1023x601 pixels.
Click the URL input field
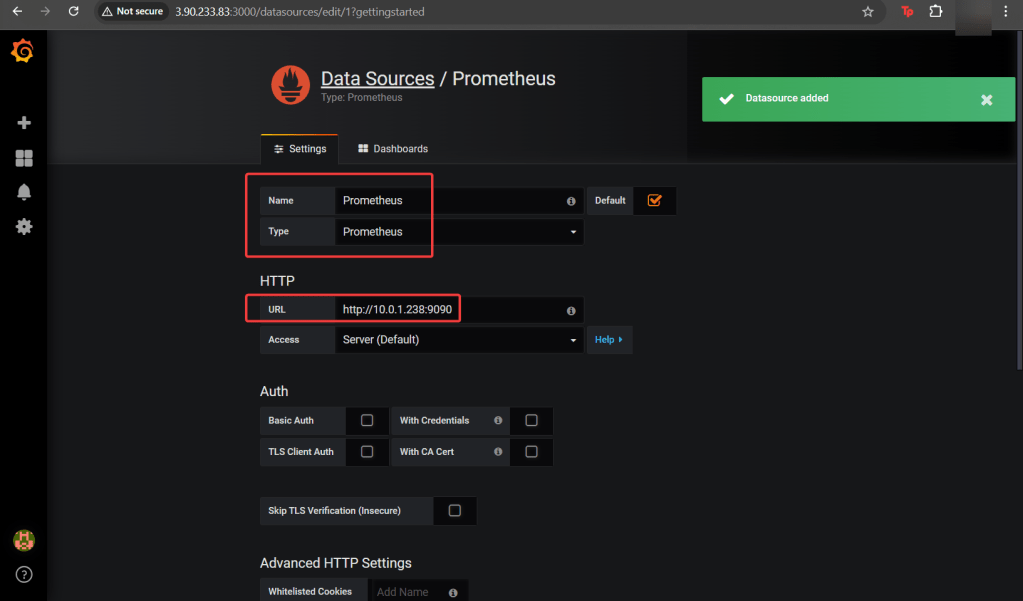pyautogui.click(x=450, y=310)
